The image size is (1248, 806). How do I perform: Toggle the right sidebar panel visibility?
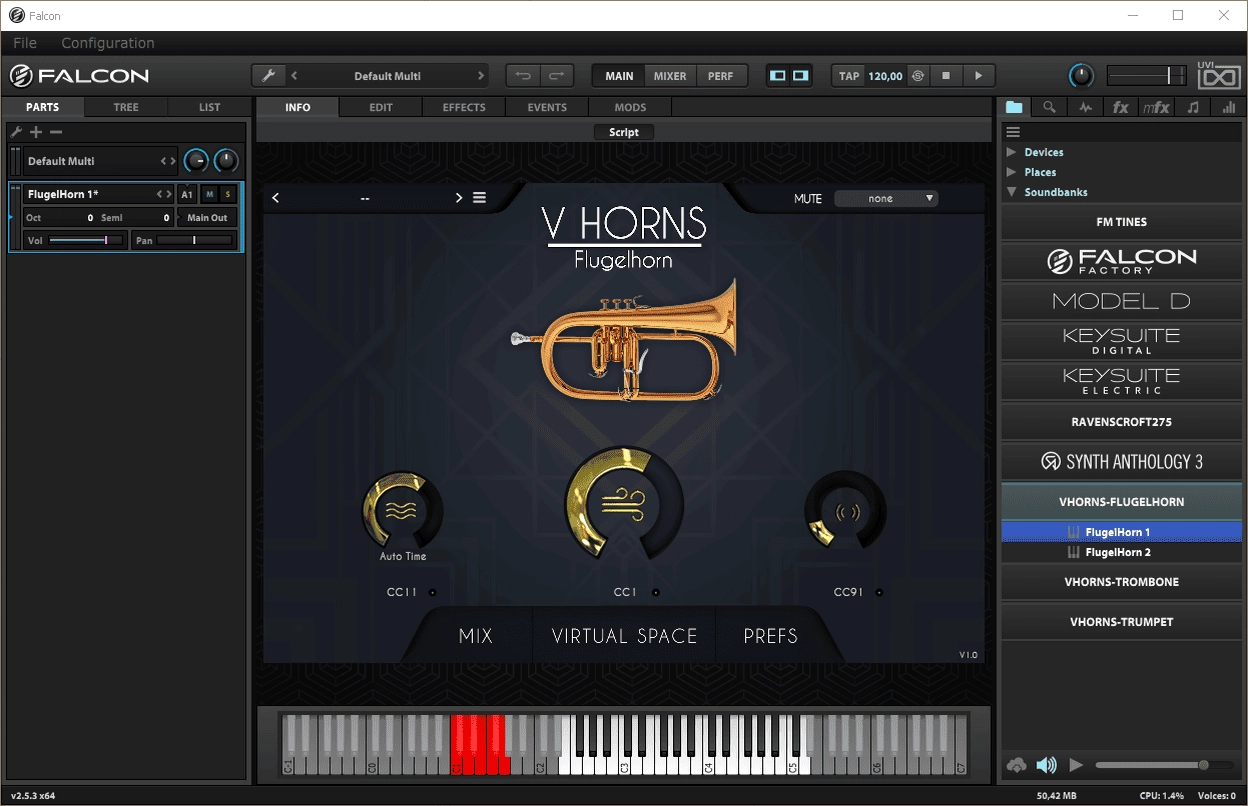pyautogui.click(x=800, y=76)
